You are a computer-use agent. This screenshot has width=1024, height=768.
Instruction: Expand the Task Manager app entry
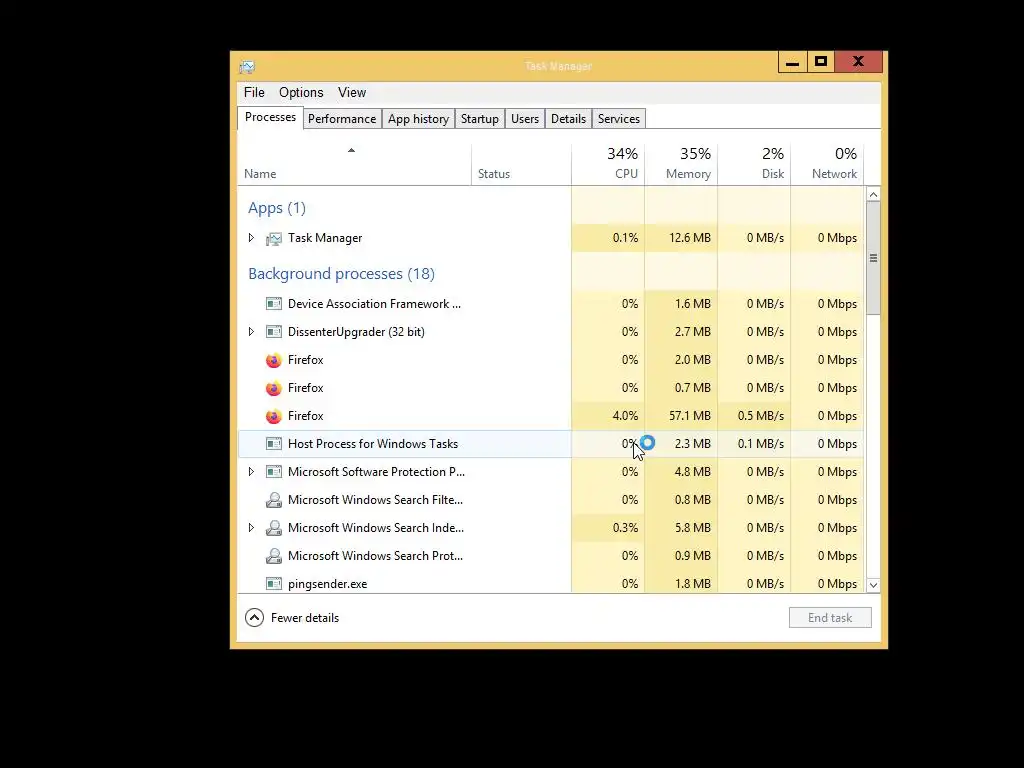pos(251,238)
